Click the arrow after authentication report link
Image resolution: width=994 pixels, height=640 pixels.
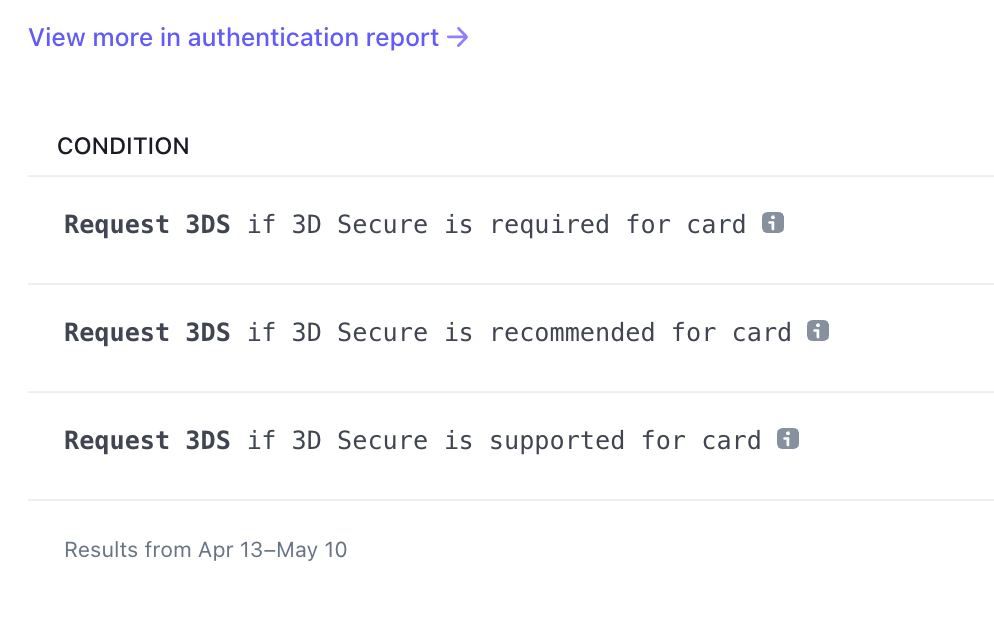click(x=458, y=38)
